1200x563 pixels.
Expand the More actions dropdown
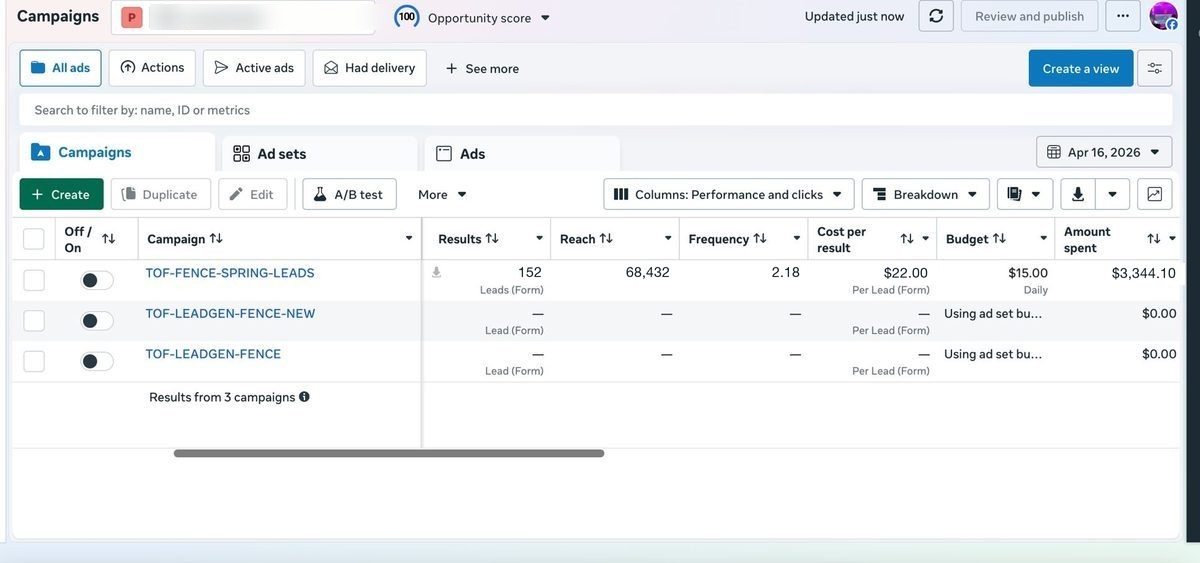pos(443,194)
